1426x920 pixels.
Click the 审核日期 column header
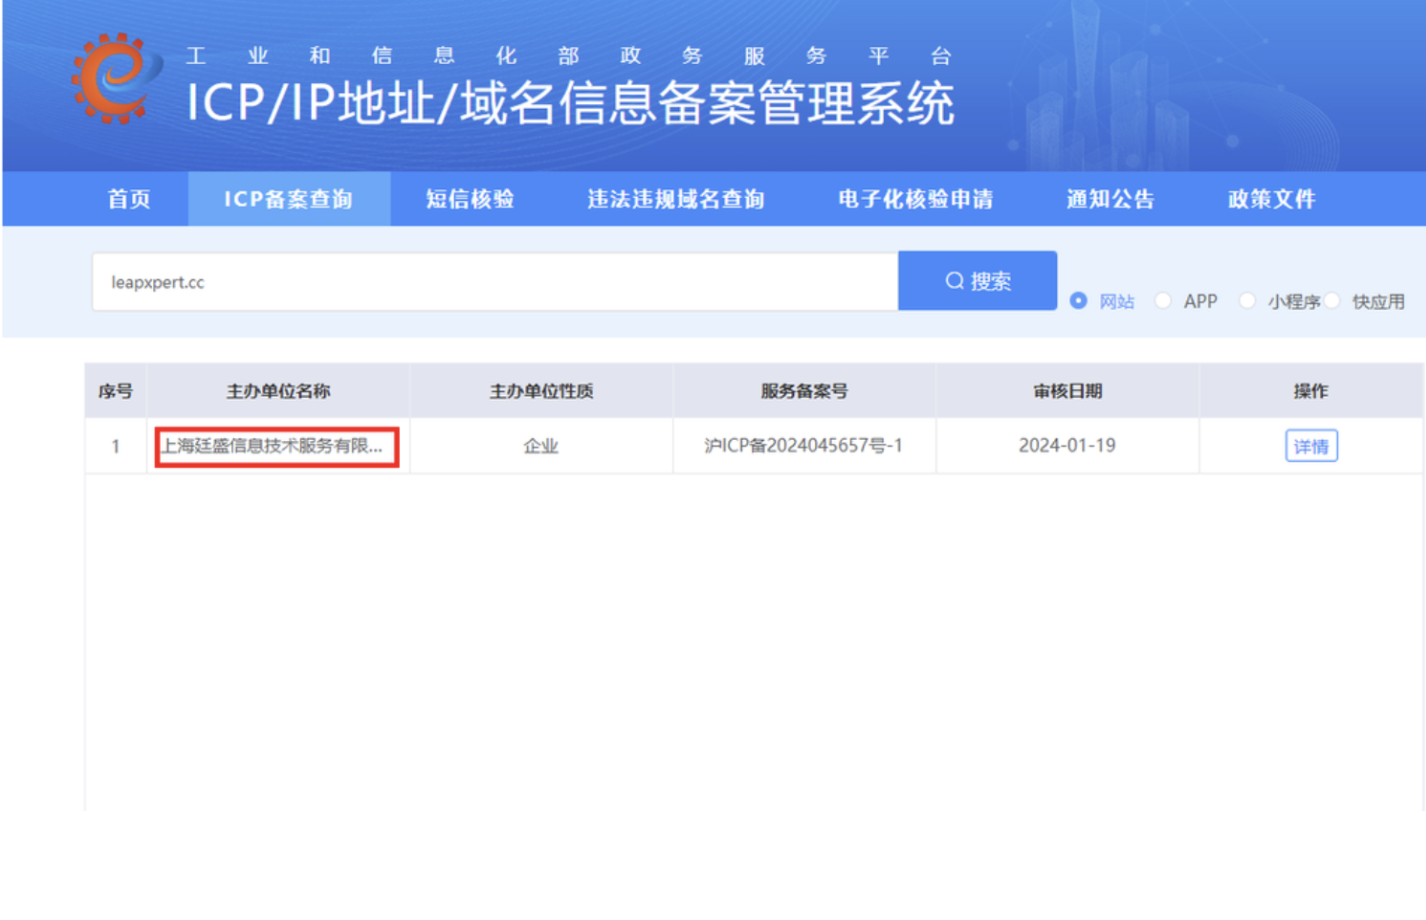coord(1067,391)
